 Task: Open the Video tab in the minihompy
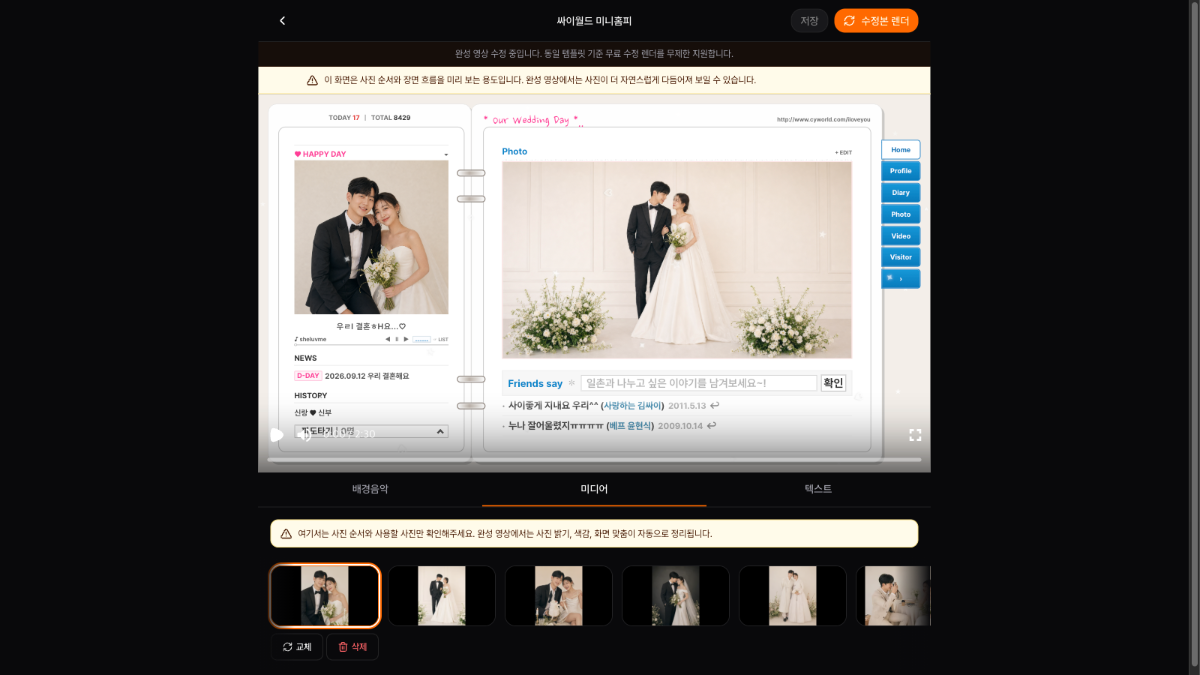tap(901, 236)
